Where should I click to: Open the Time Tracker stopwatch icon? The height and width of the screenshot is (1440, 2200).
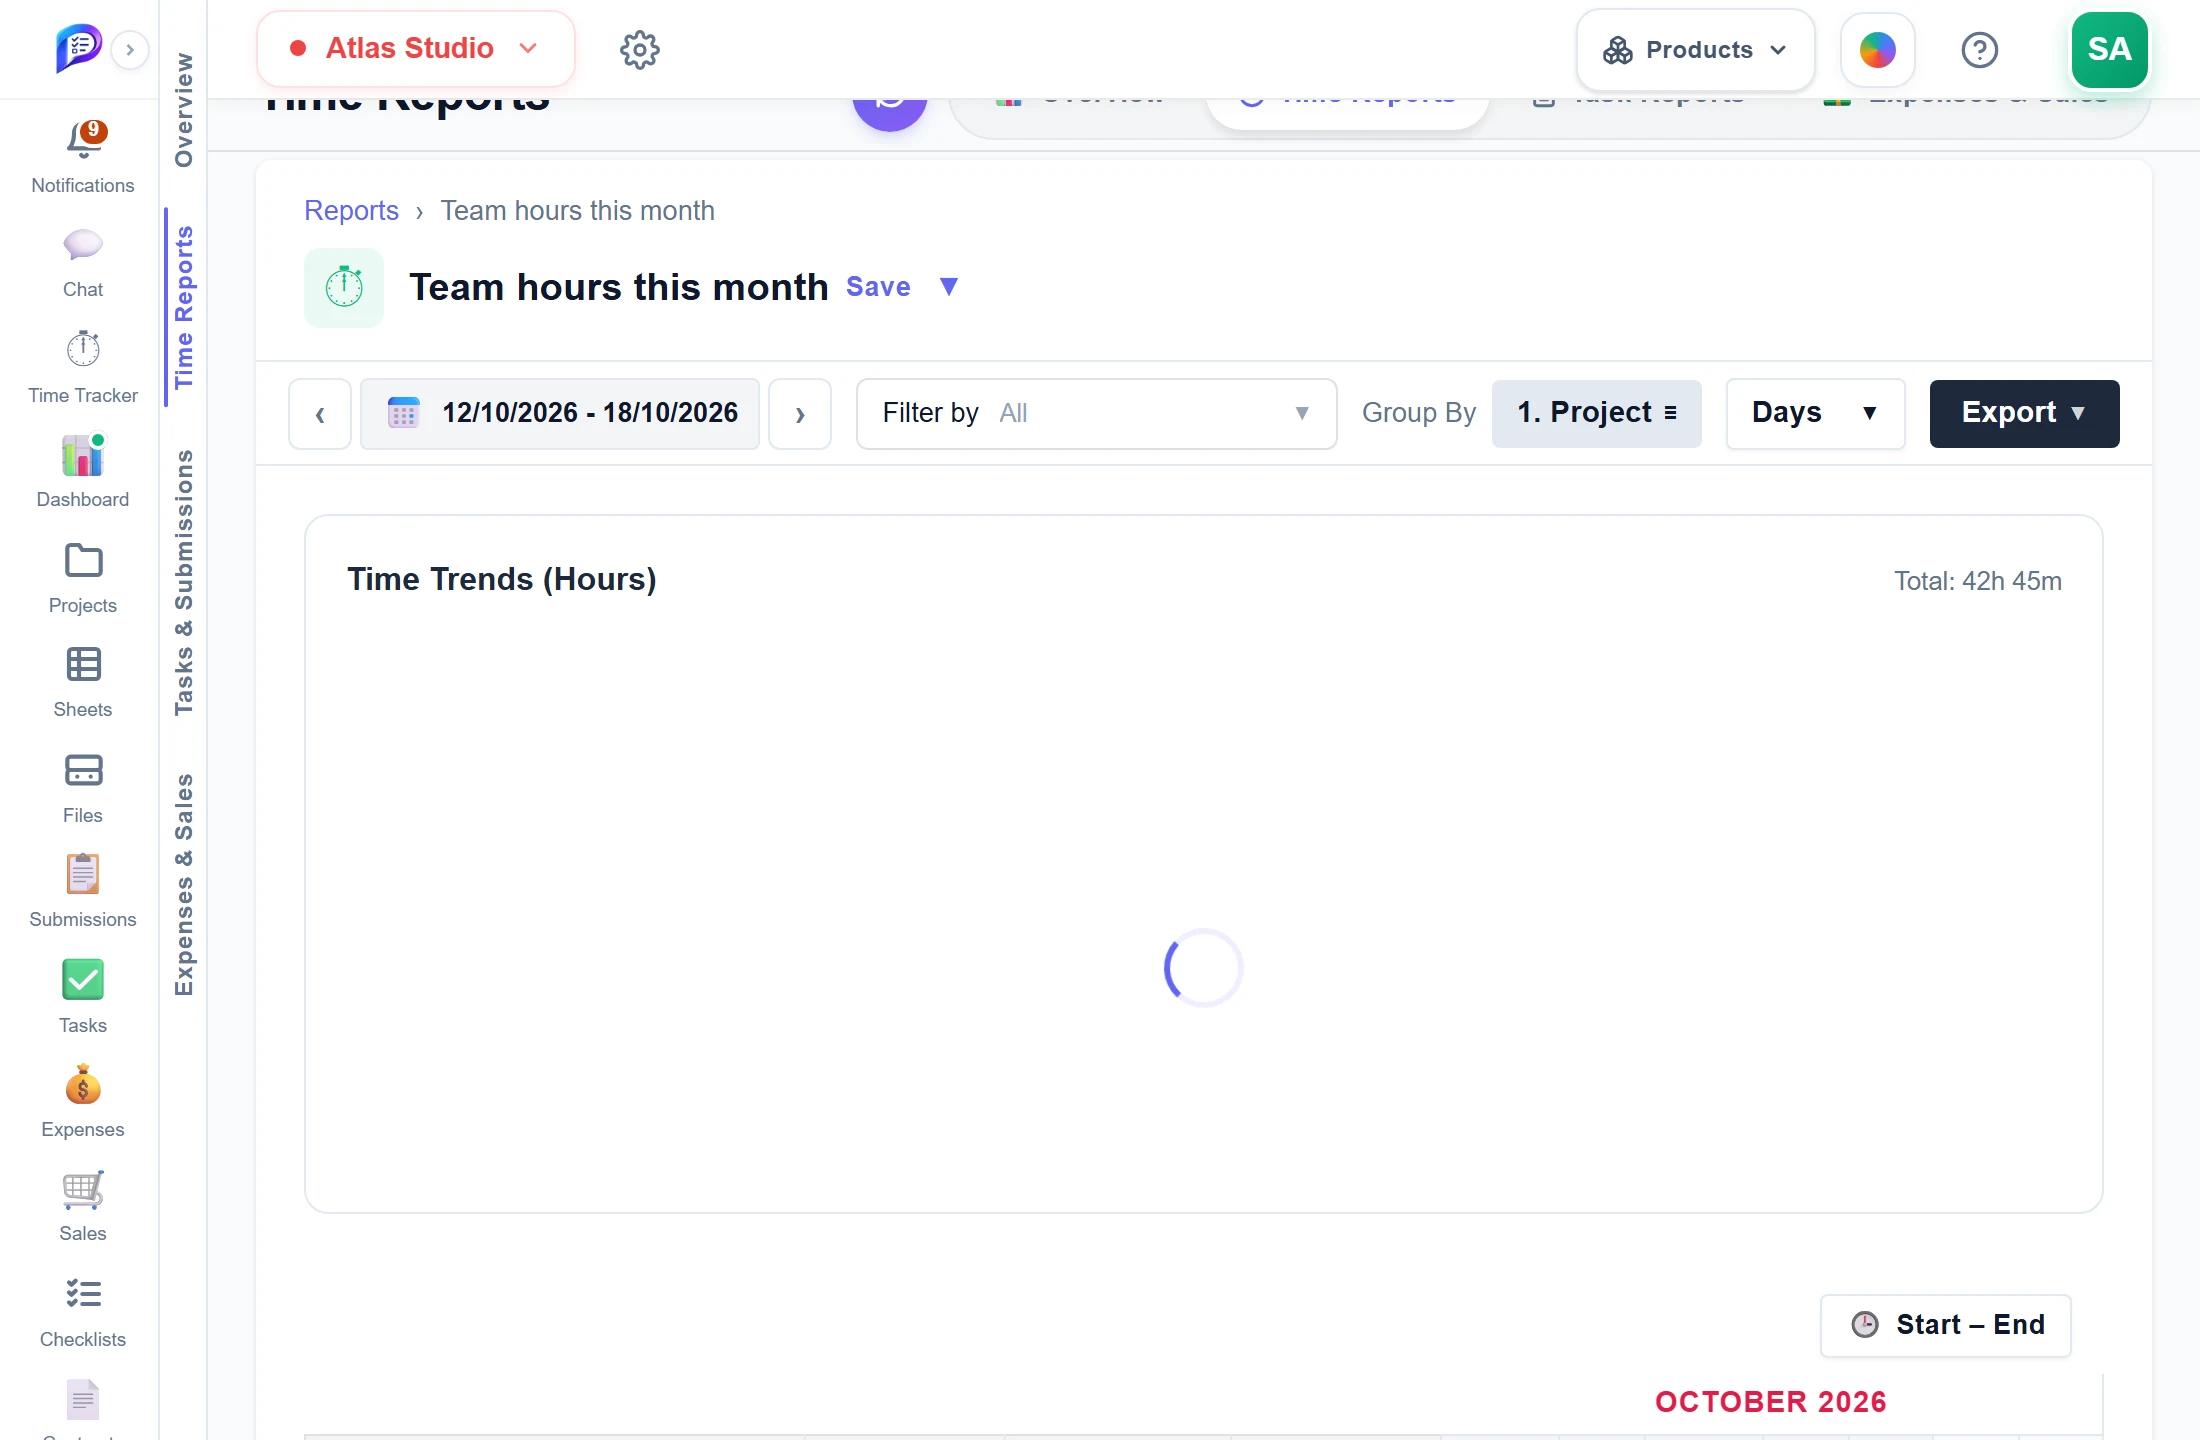click(83, 350)
